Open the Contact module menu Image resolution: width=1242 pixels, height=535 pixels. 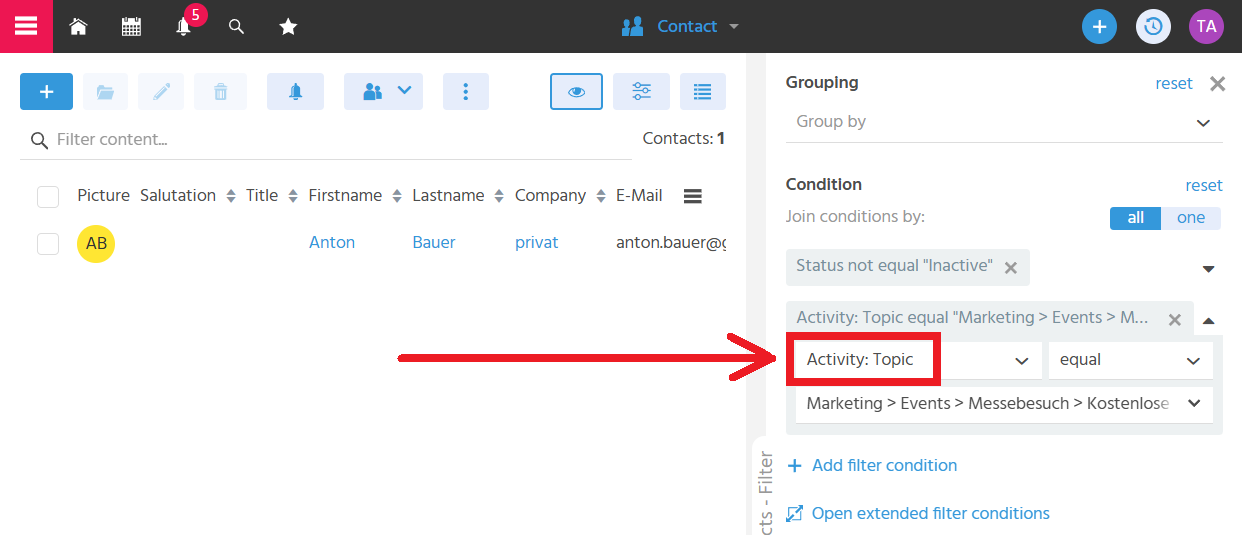coord(681,27)
